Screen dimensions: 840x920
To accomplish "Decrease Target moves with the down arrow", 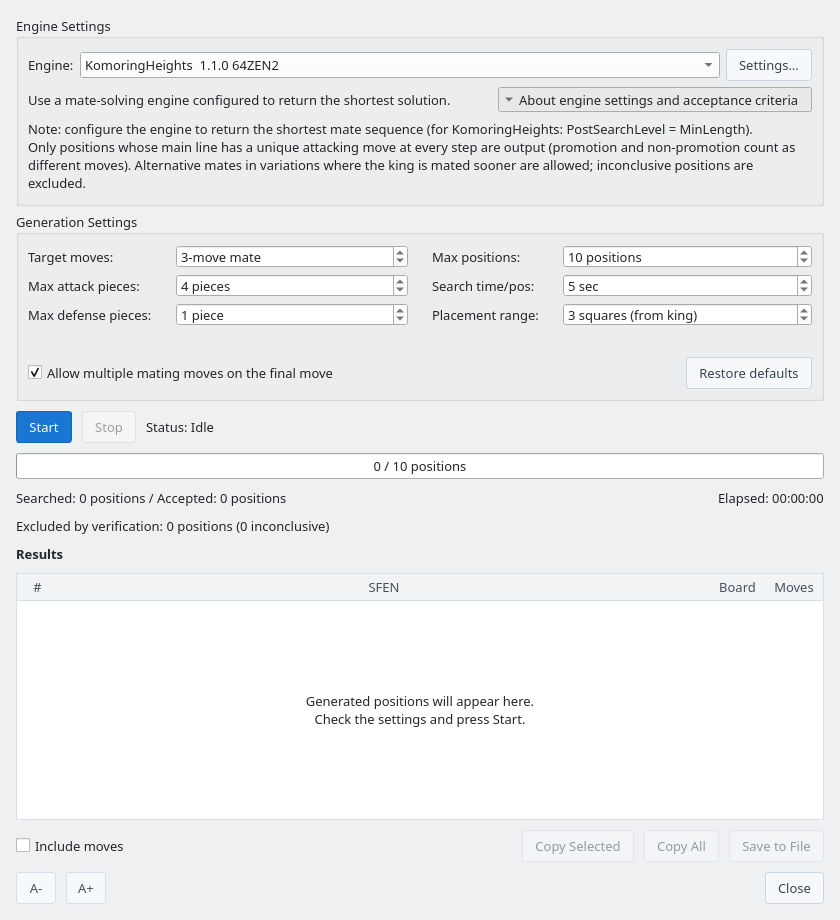I will coord(400,261).
